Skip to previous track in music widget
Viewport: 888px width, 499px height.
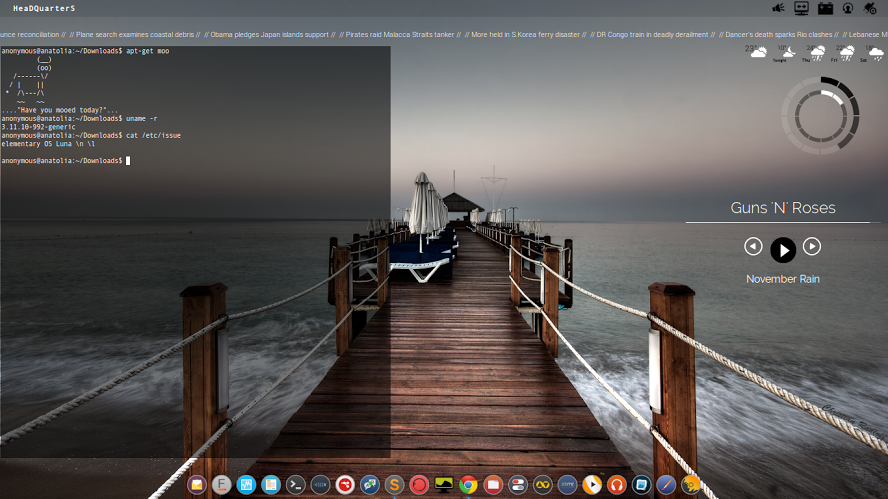pos(753,246)
